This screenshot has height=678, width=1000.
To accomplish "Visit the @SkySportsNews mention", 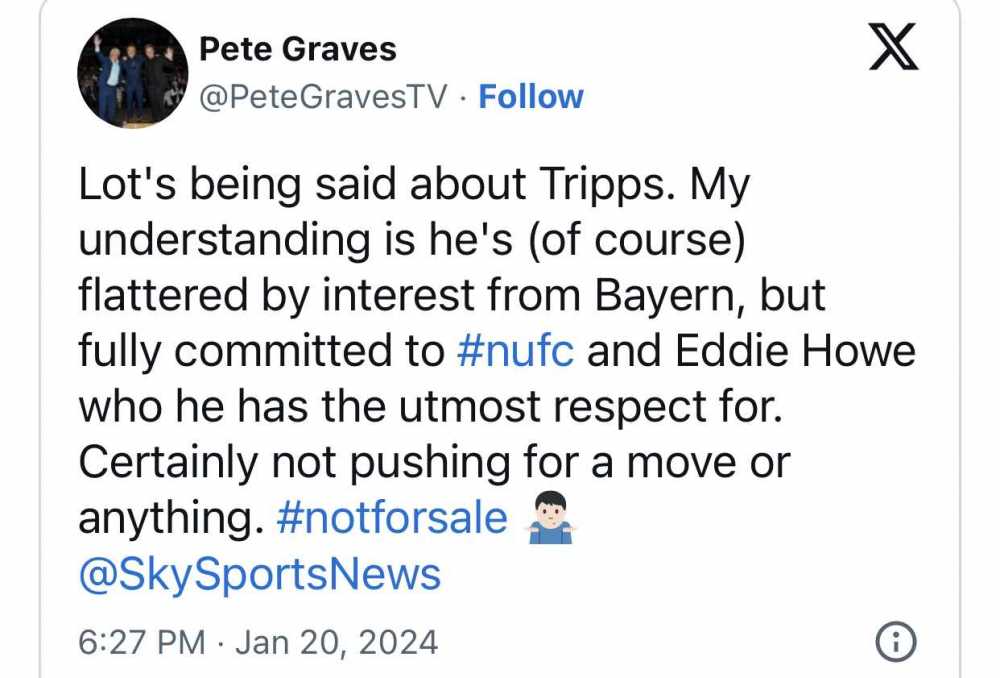I will (260, 573).
